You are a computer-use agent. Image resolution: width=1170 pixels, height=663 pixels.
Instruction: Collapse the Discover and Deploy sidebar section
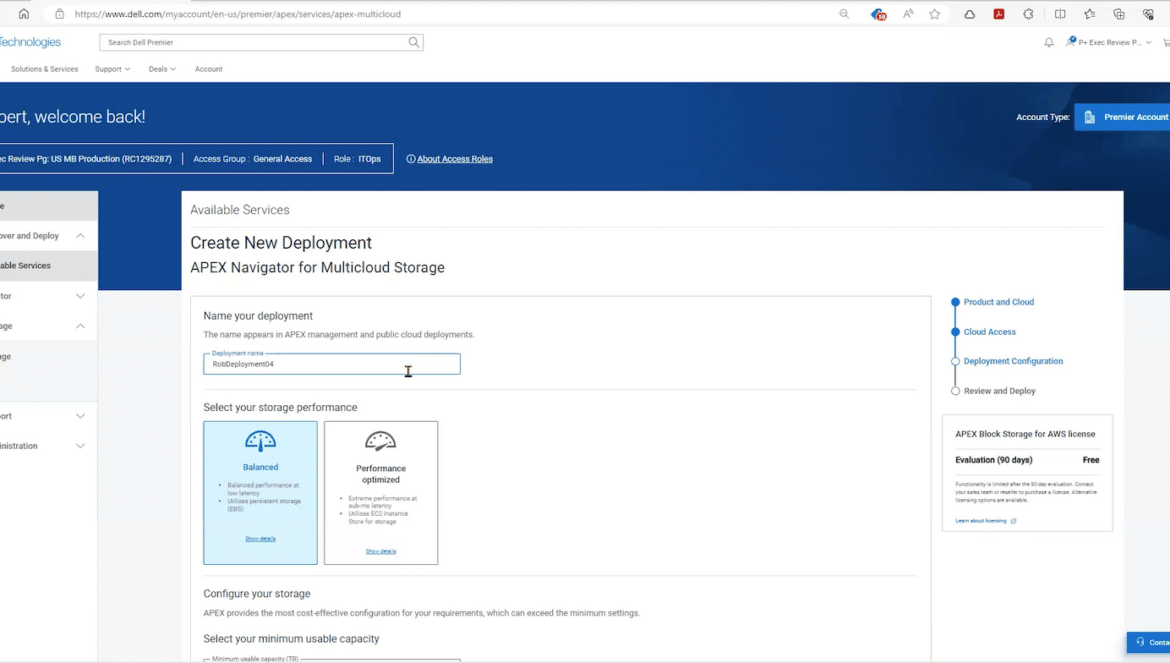pos(80,236)
